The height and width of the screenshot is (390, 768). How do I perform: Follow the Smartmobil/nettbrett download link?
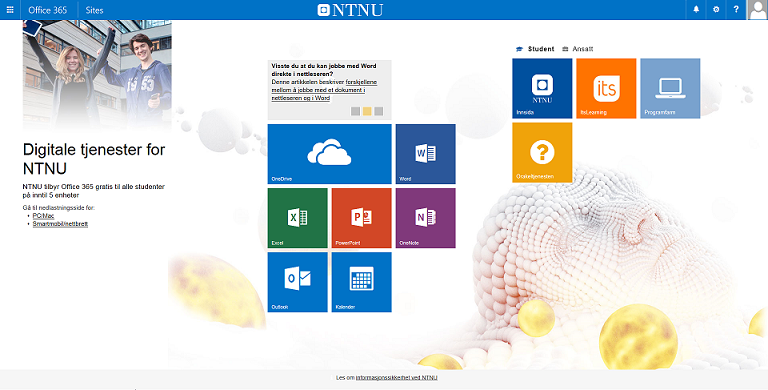[x=60, y=224]
